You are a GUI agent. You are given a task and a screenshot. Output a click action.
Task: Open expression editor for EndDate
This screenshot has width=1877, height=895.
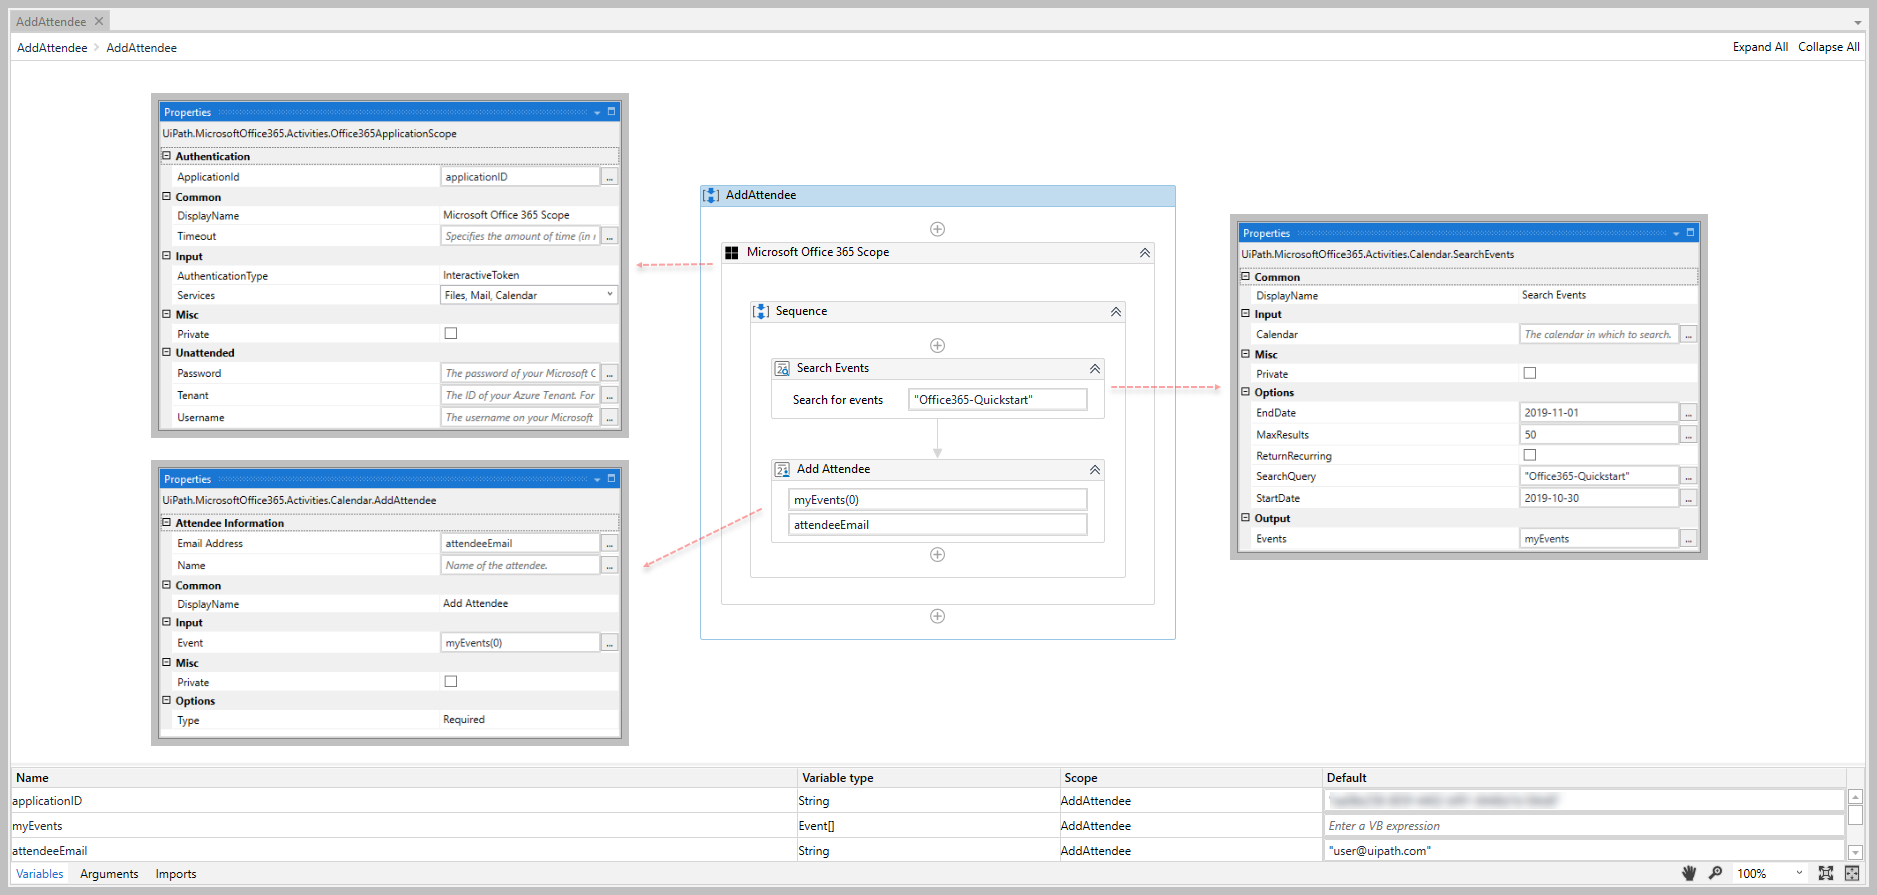tap(1688, 413)
